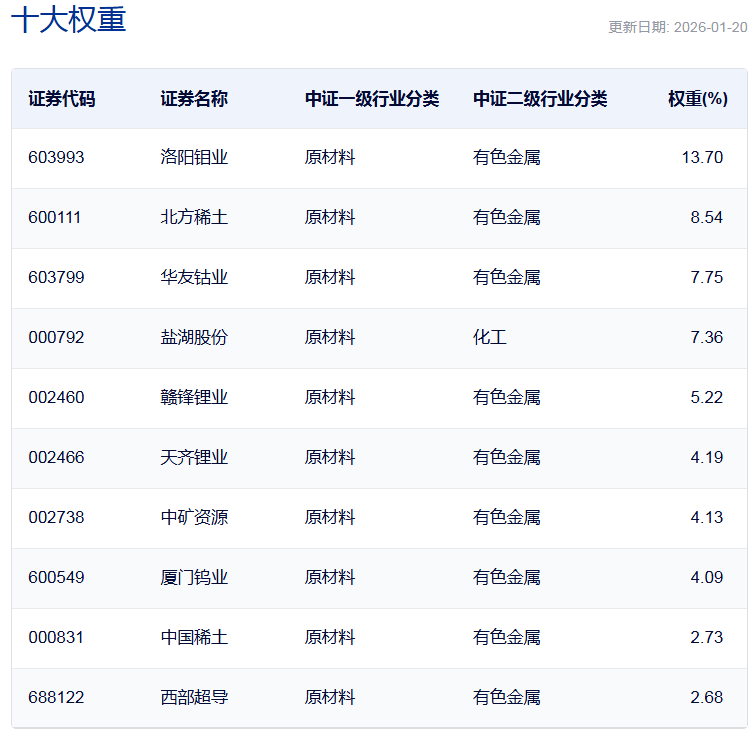Click 原材料 in the 中矿资源 row
The height and width of the screenshot is (737, 755).
coord(330,517)
